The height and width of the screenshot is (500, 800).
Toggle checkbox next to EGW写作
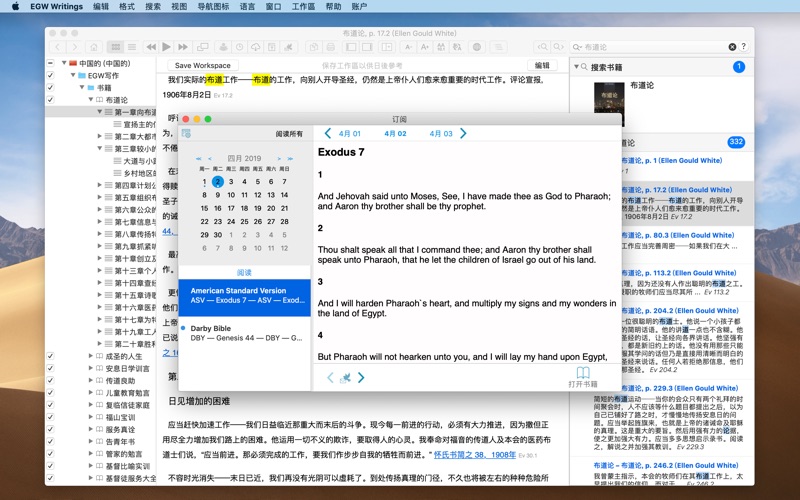coord(50,76)
